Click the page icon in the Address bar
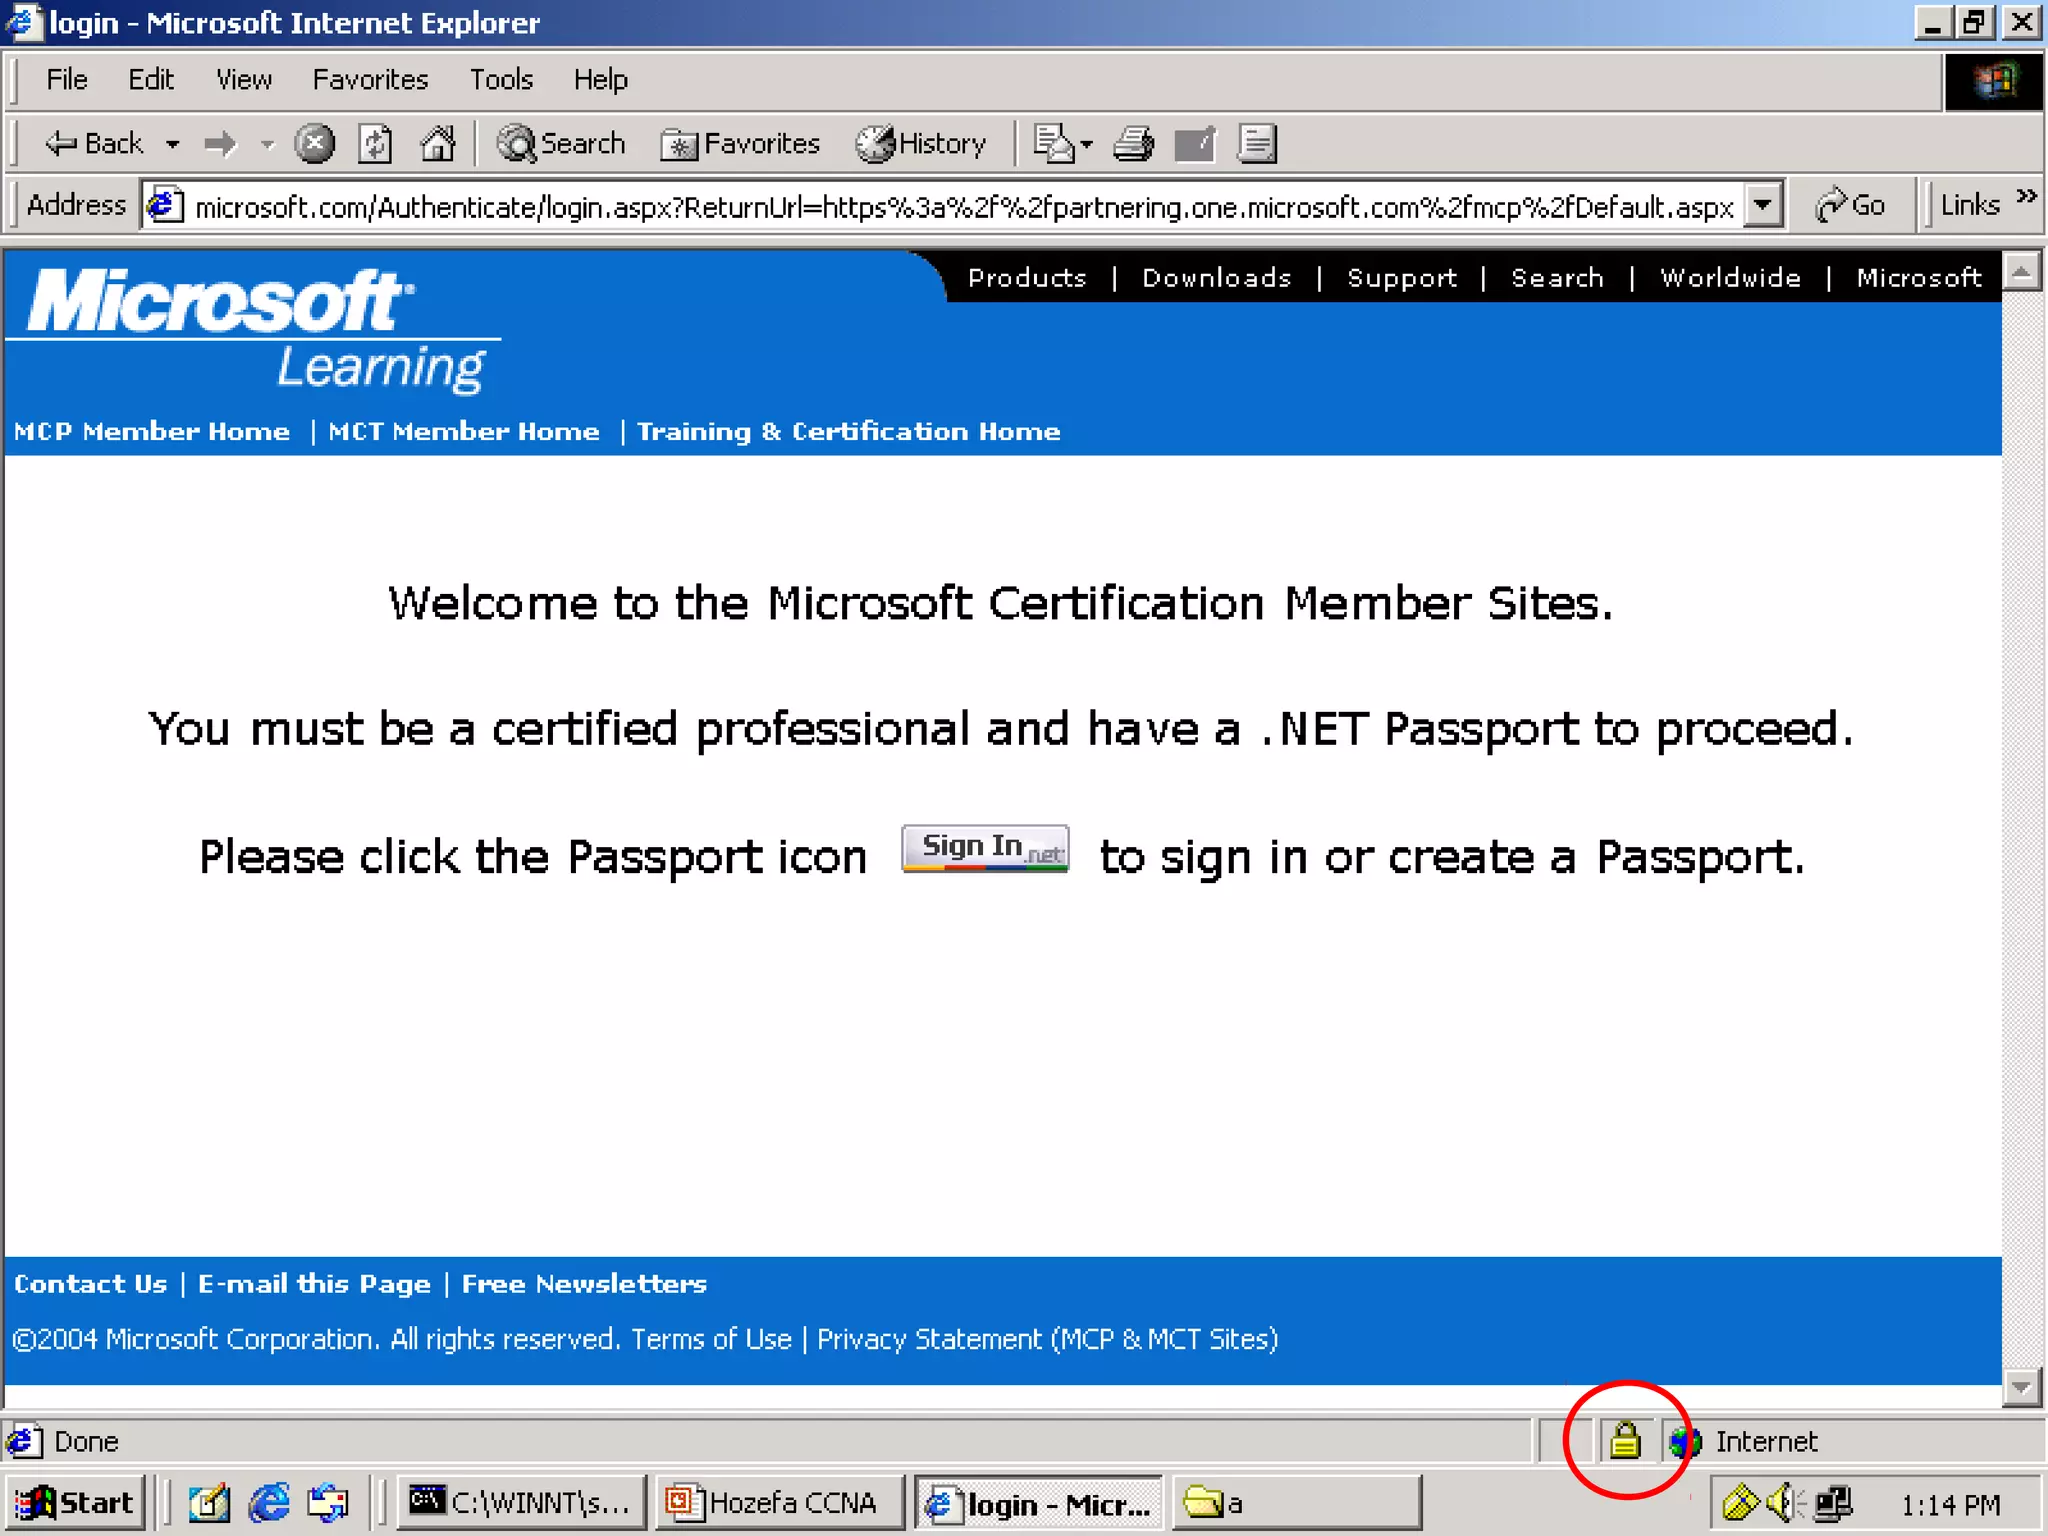 (165, 206)
